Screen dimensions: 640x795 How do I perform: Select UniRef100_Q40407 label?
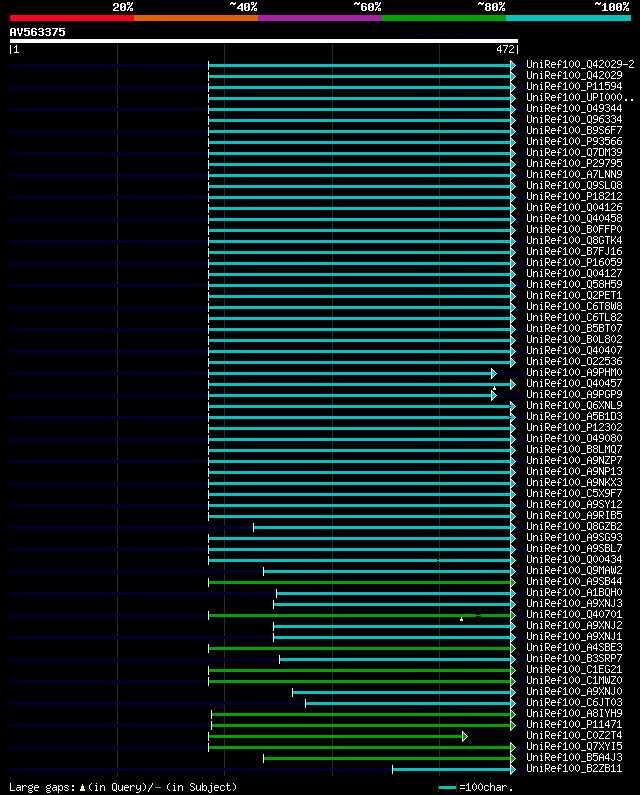click(x=574, y=351)
